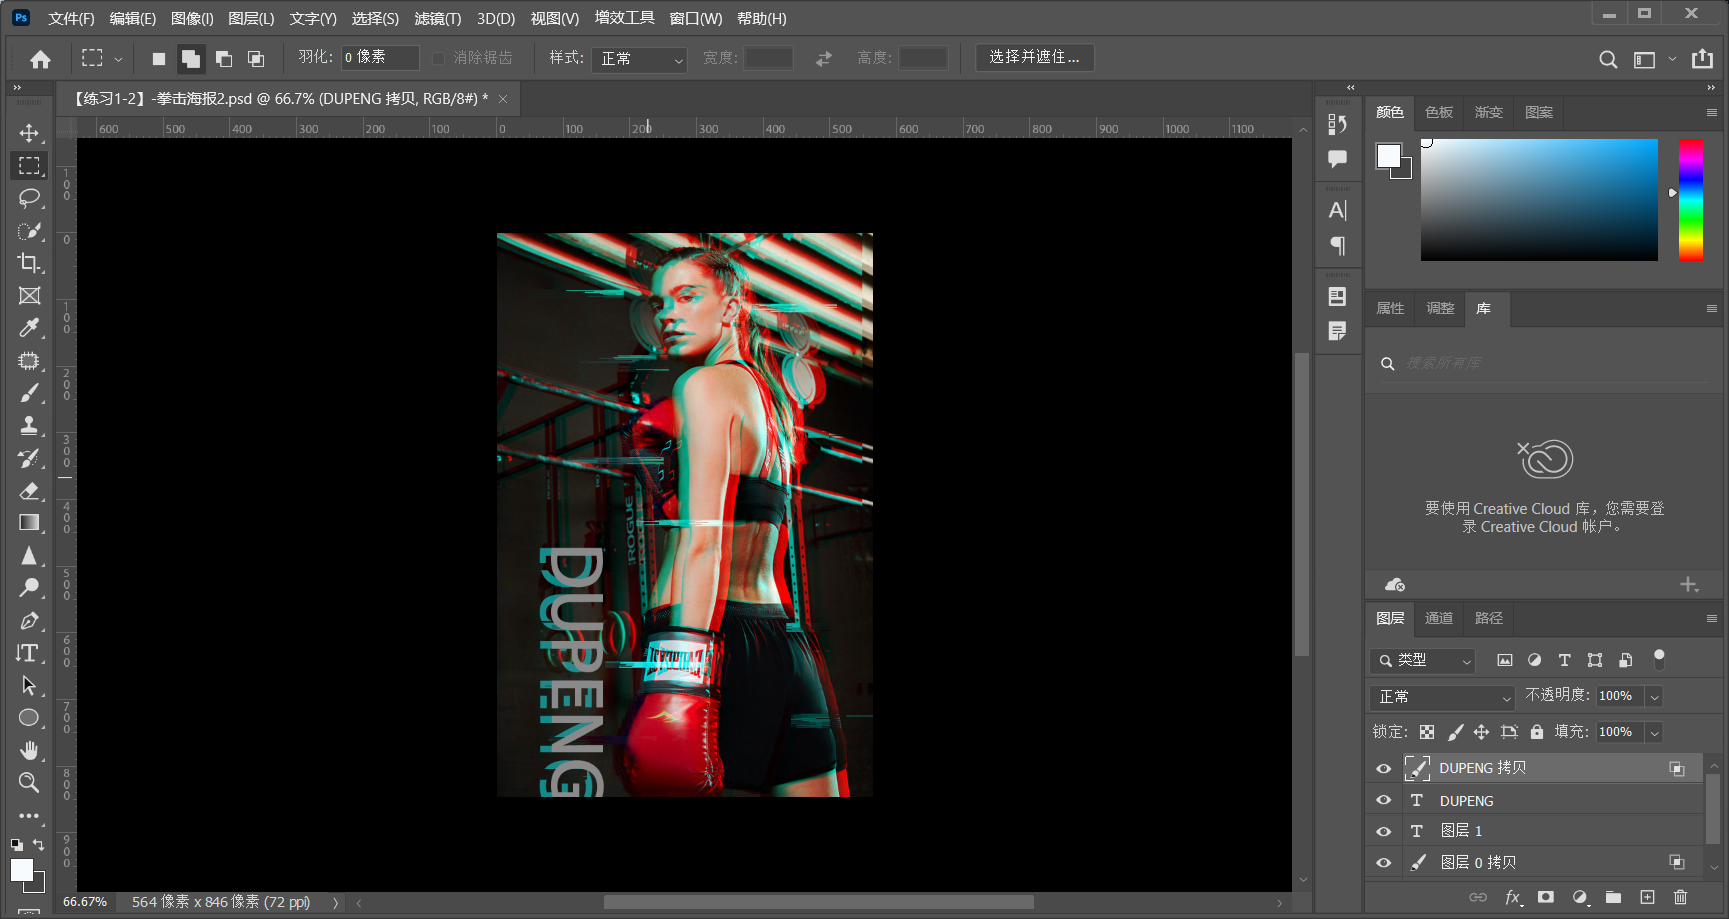This screenshot has height=919, width=1729.
Task: Select the Brush tool
Action: click(x=29, y=393)
